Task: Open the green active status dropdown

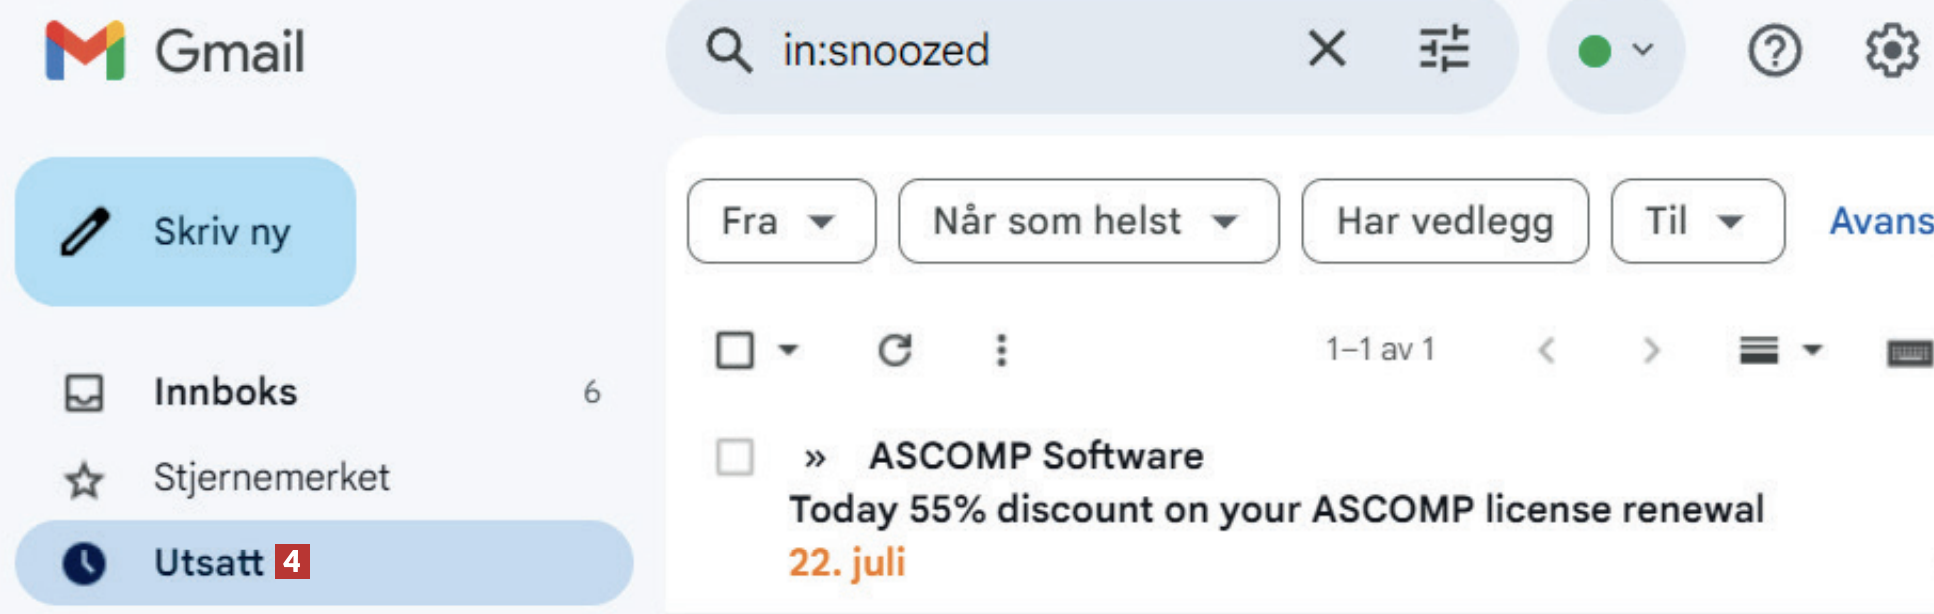Action: coord(1614,50)
